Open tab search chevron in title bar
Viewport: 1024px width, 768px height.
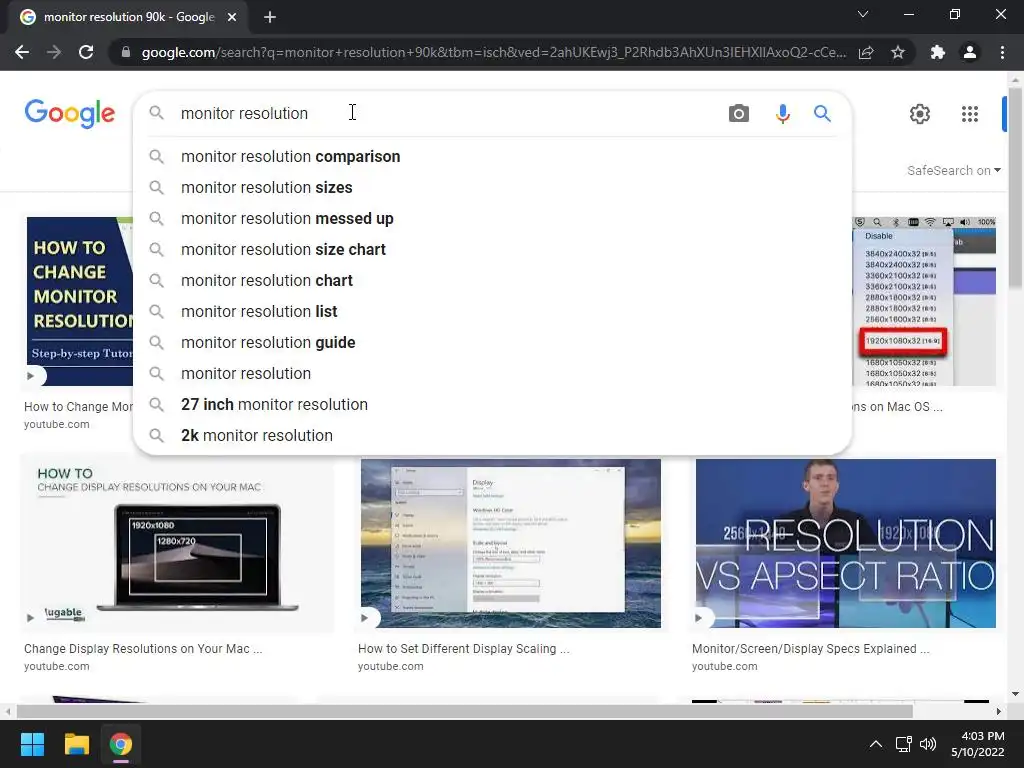[863, 14]
